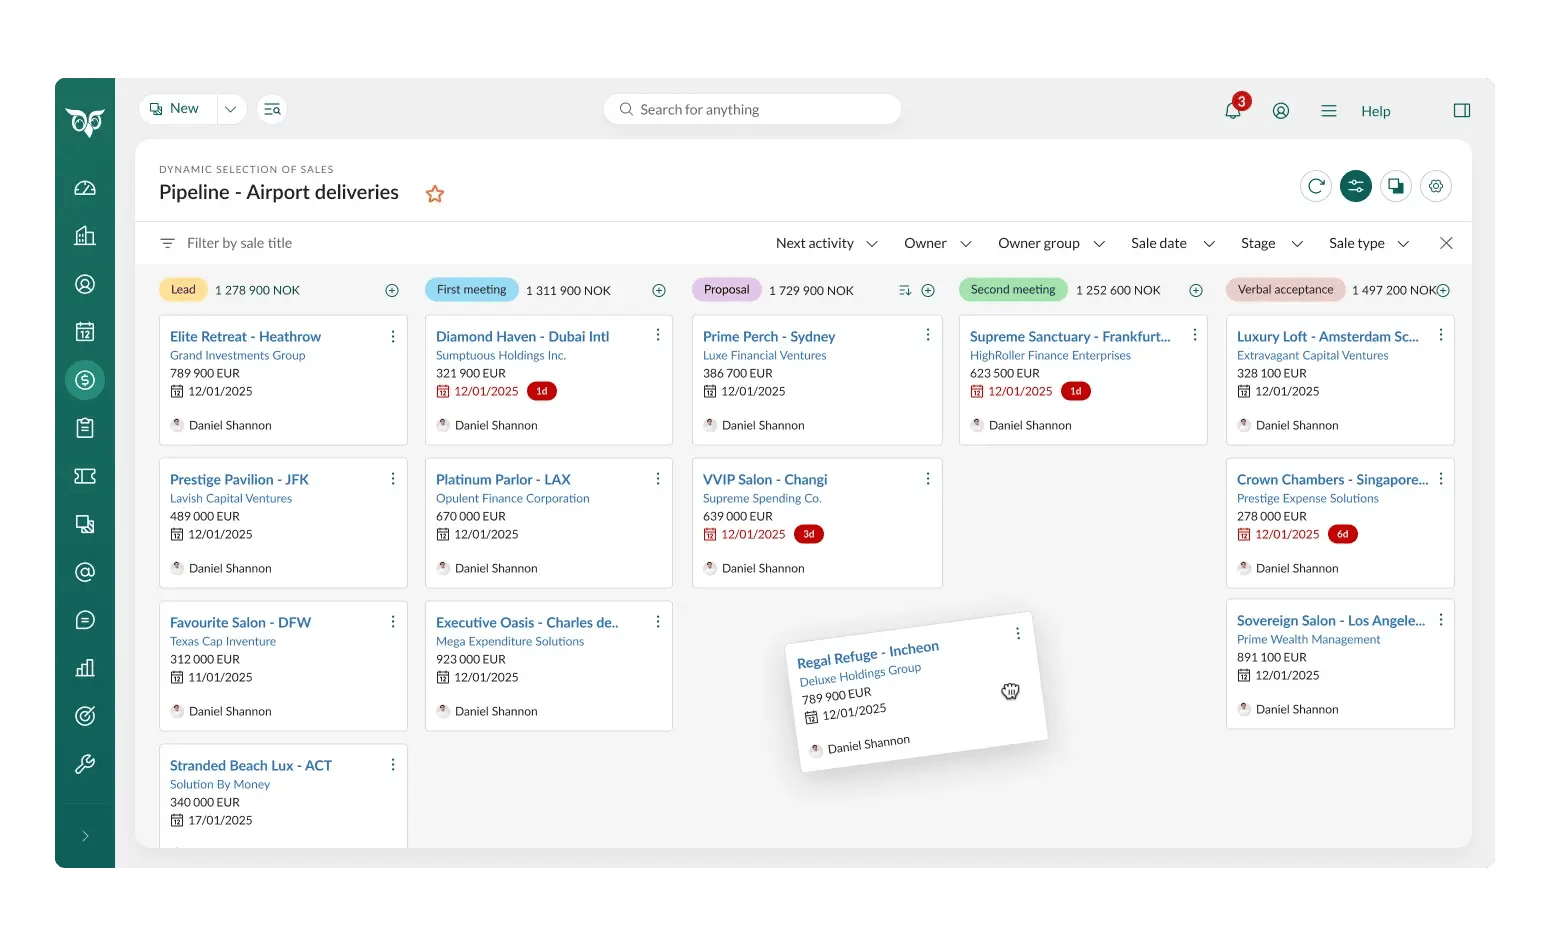Open the dashboard icon in the sidebar
1550x946 pixels.
[85, 188]
